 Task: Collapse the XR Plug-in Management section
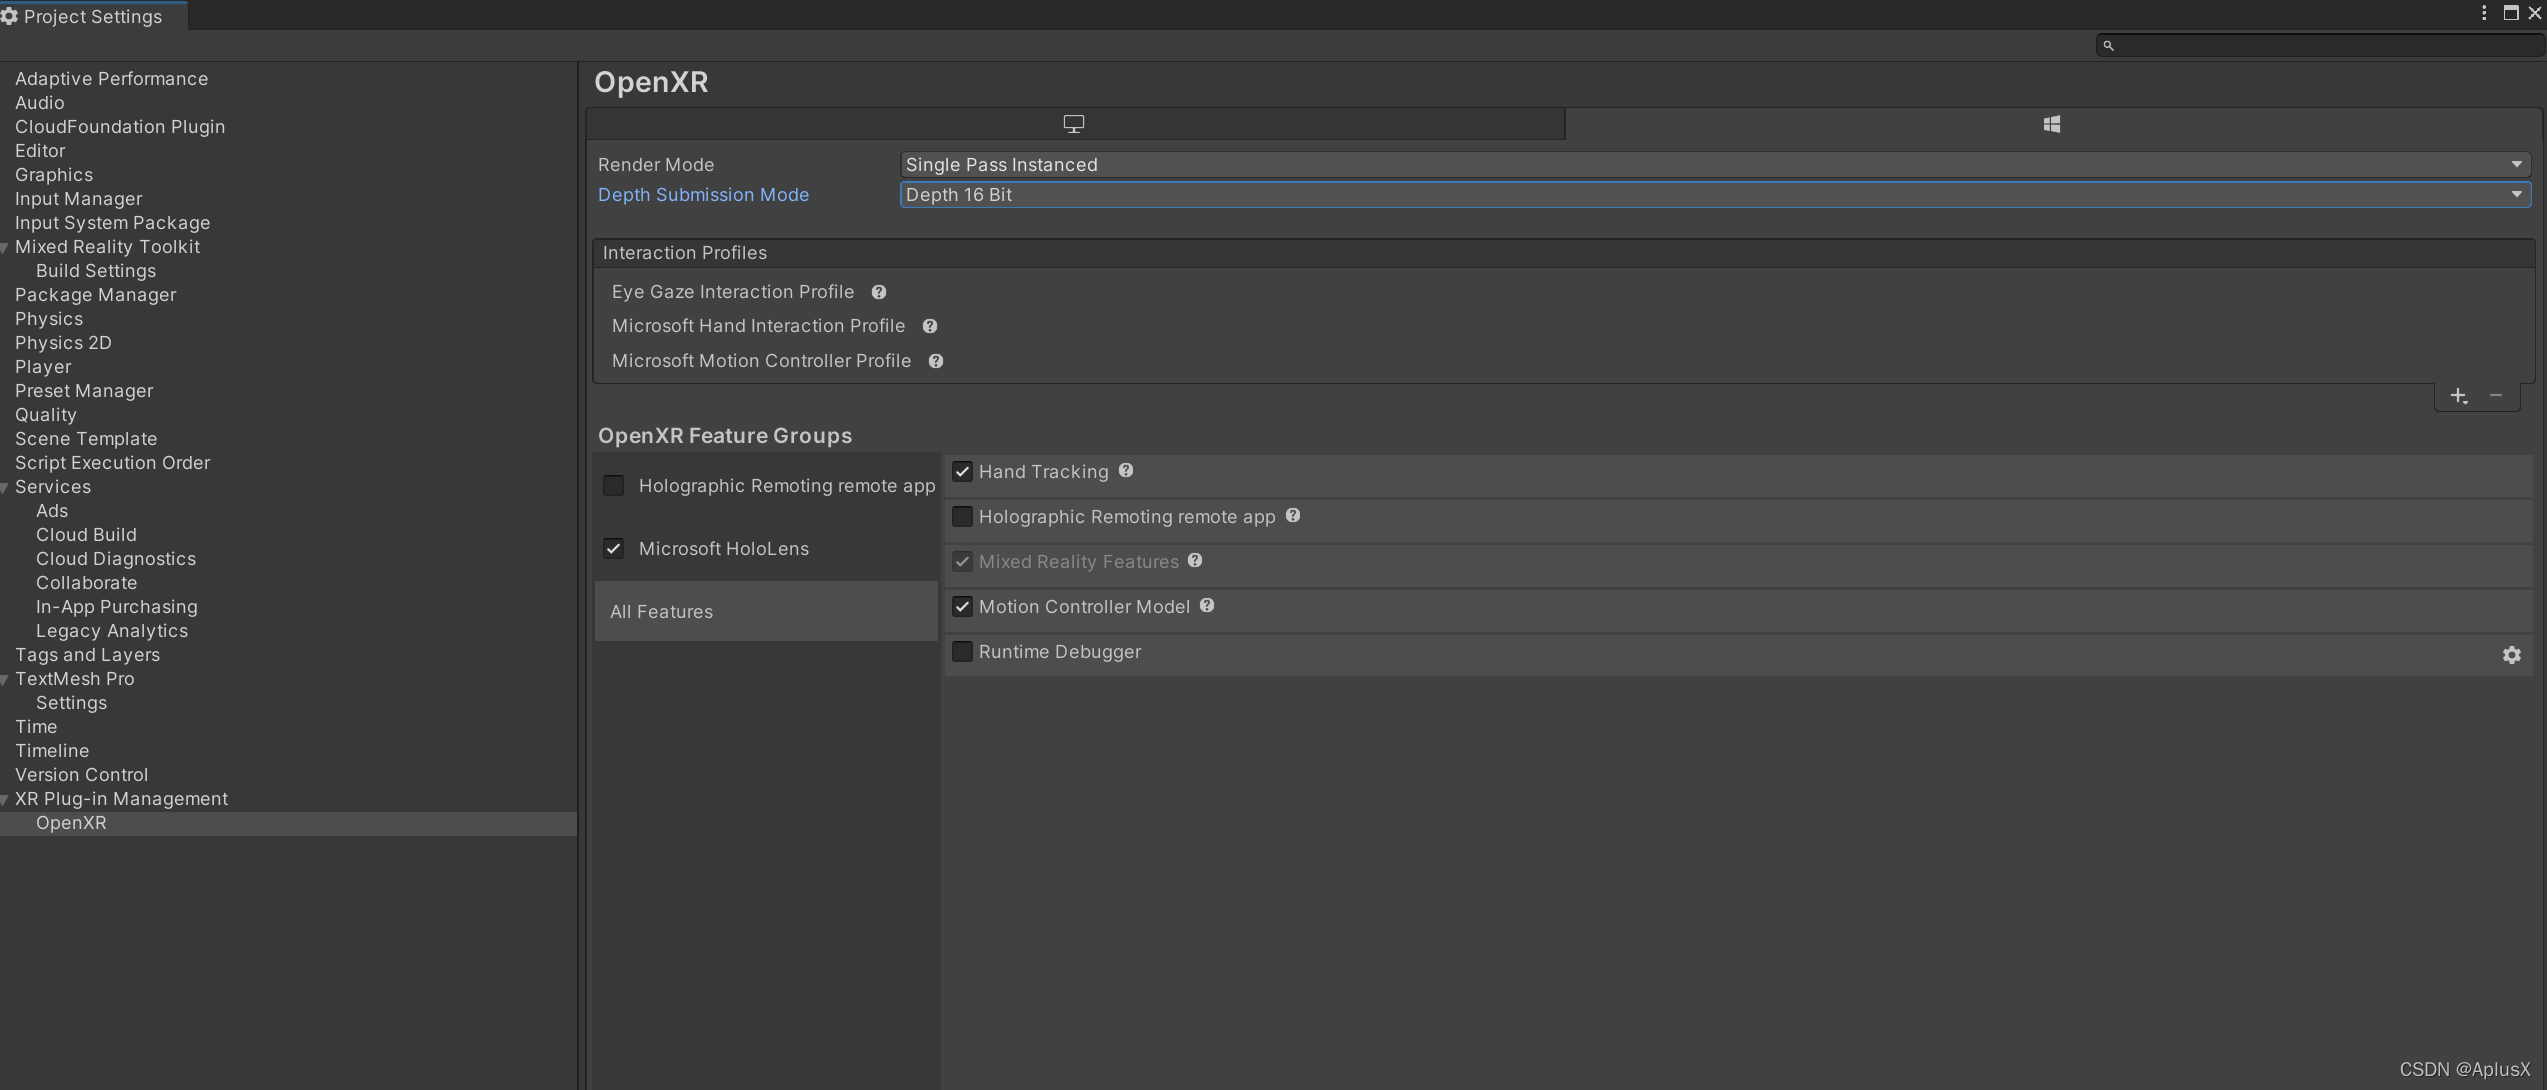4,799
